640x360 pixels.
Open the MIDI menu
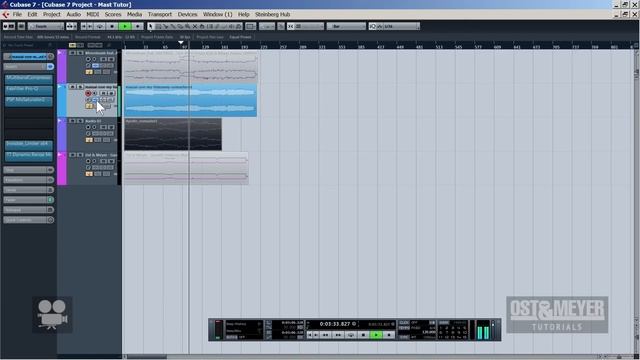[93, 14]
